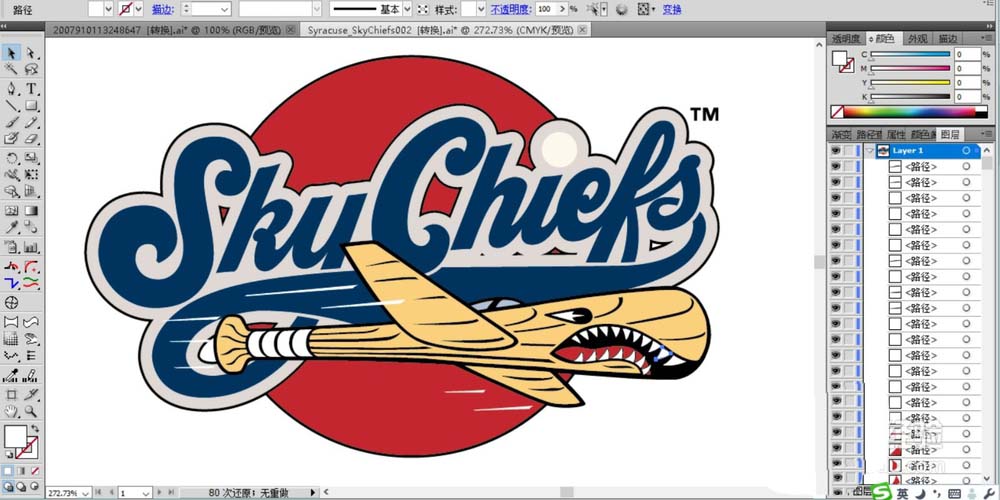Screen dimensions: 1000x500
Task: Select the Pencil tool
Action: [x=31, y=122]
